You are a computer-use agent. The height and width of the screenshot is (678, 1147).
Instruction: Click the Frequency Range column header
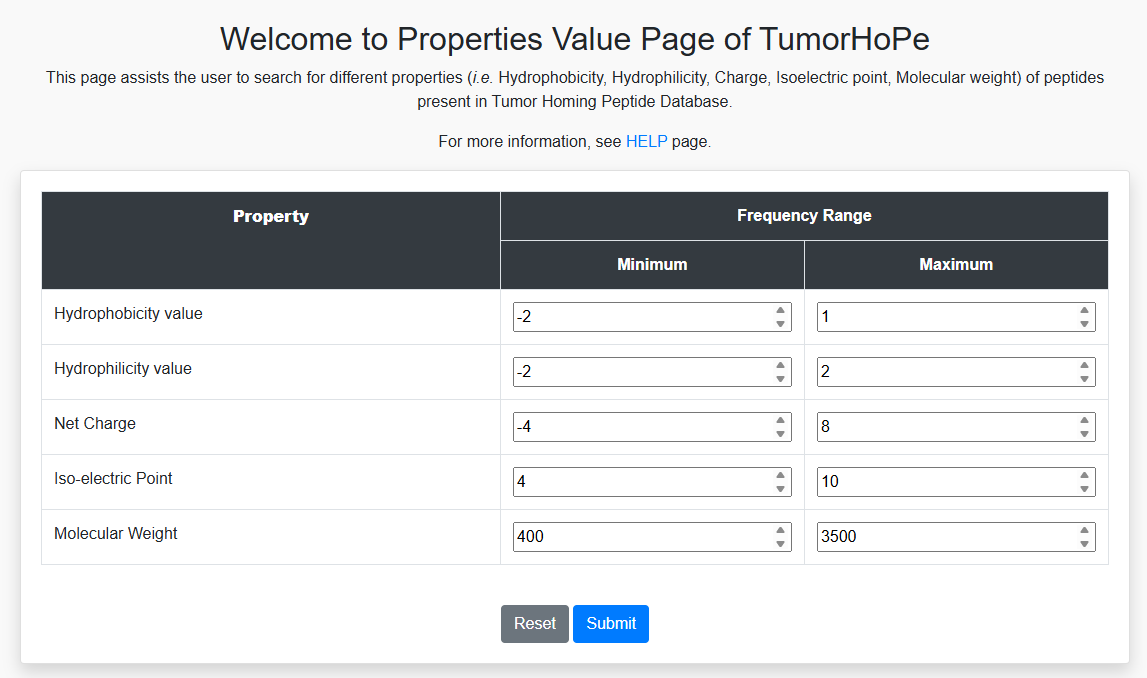(x=804, y=215)
